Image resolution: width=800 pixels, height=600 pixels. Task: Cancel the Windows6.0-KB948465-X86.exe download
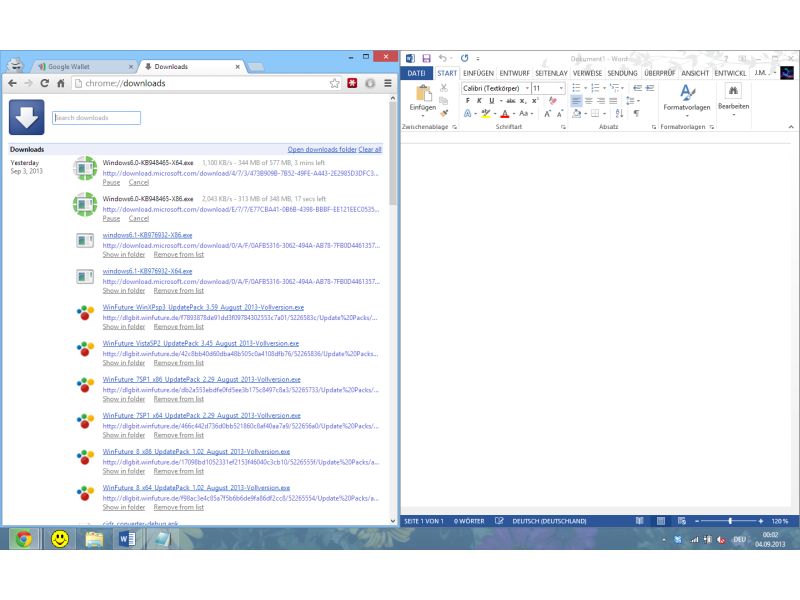point(139,219)
